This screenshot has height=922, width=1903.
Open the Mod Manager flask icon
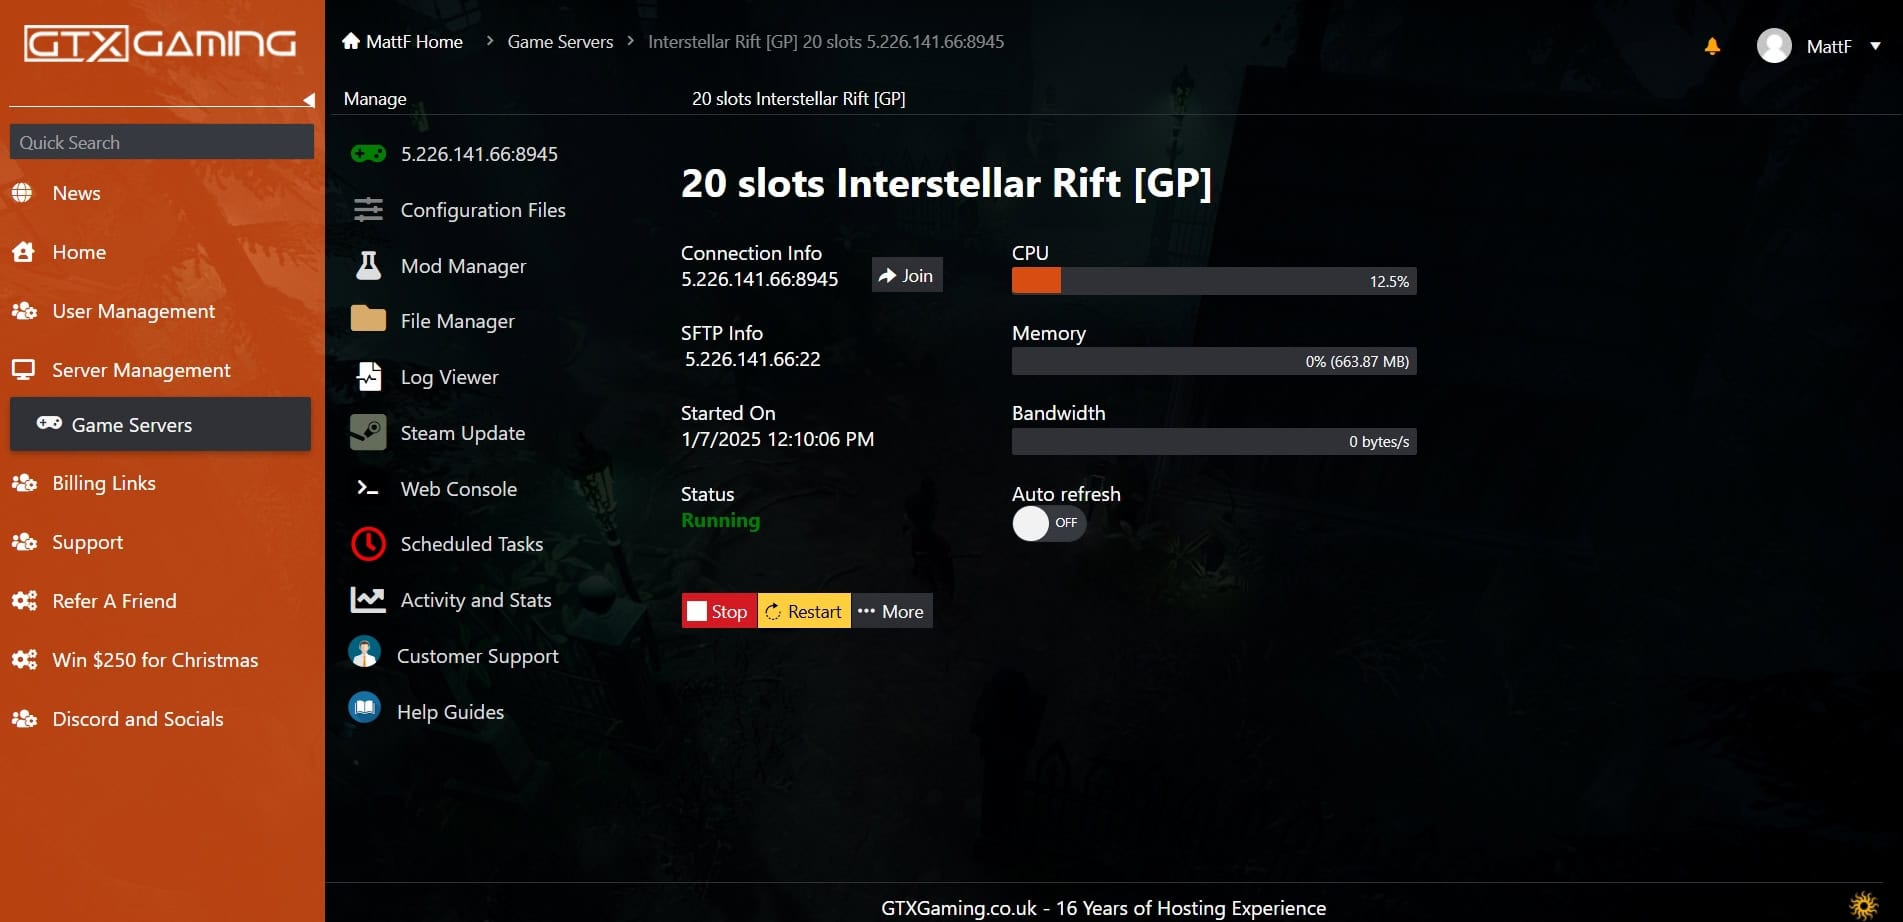click(368, 266)
